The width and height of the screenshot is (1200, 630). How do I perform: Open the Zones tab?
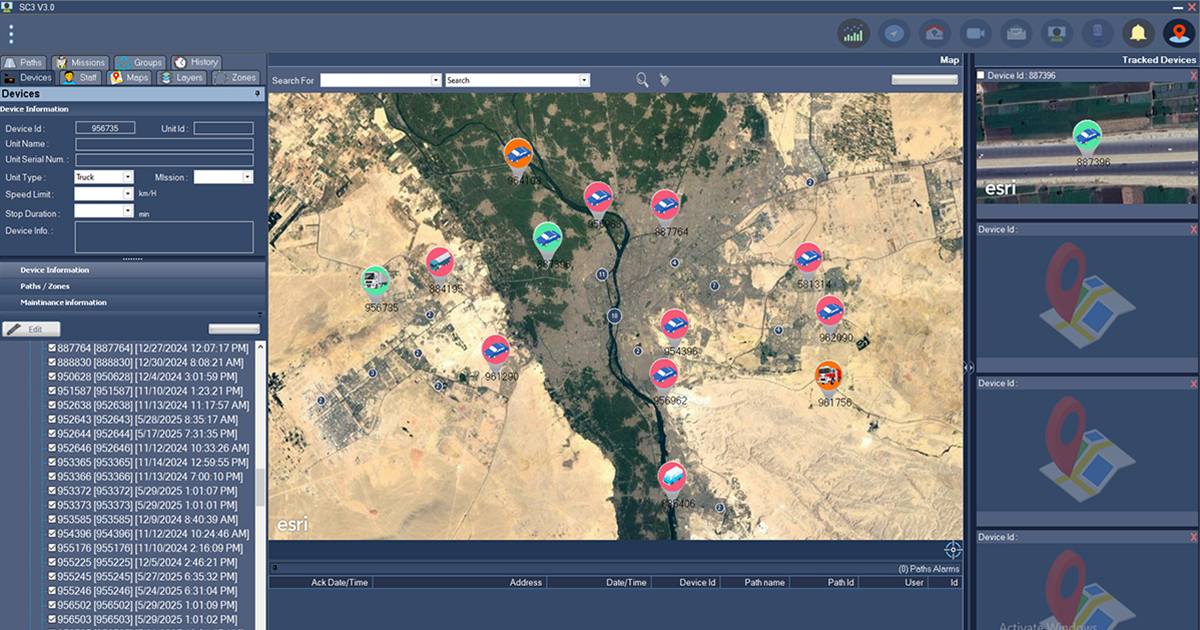[236, 78]
